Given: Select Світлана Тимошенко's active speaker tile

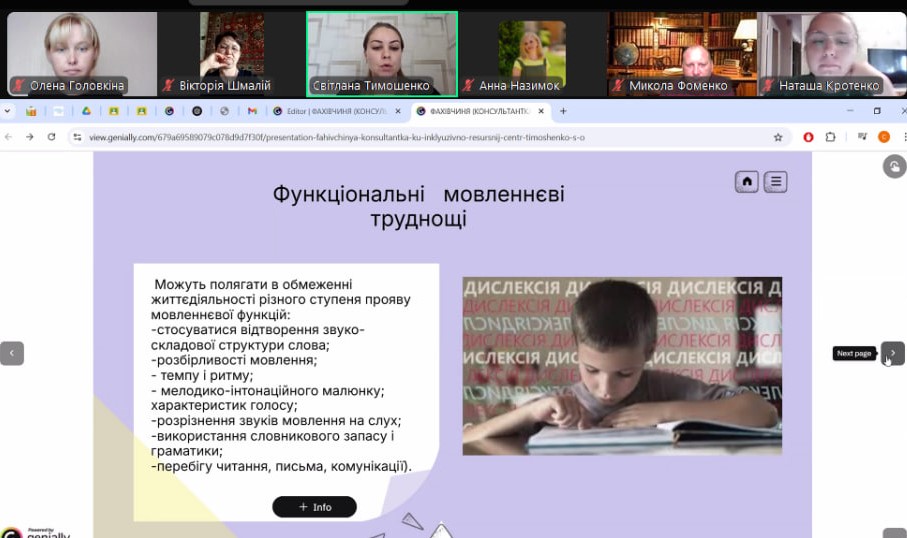Looking at the screenshot, I should pos(382,54).
